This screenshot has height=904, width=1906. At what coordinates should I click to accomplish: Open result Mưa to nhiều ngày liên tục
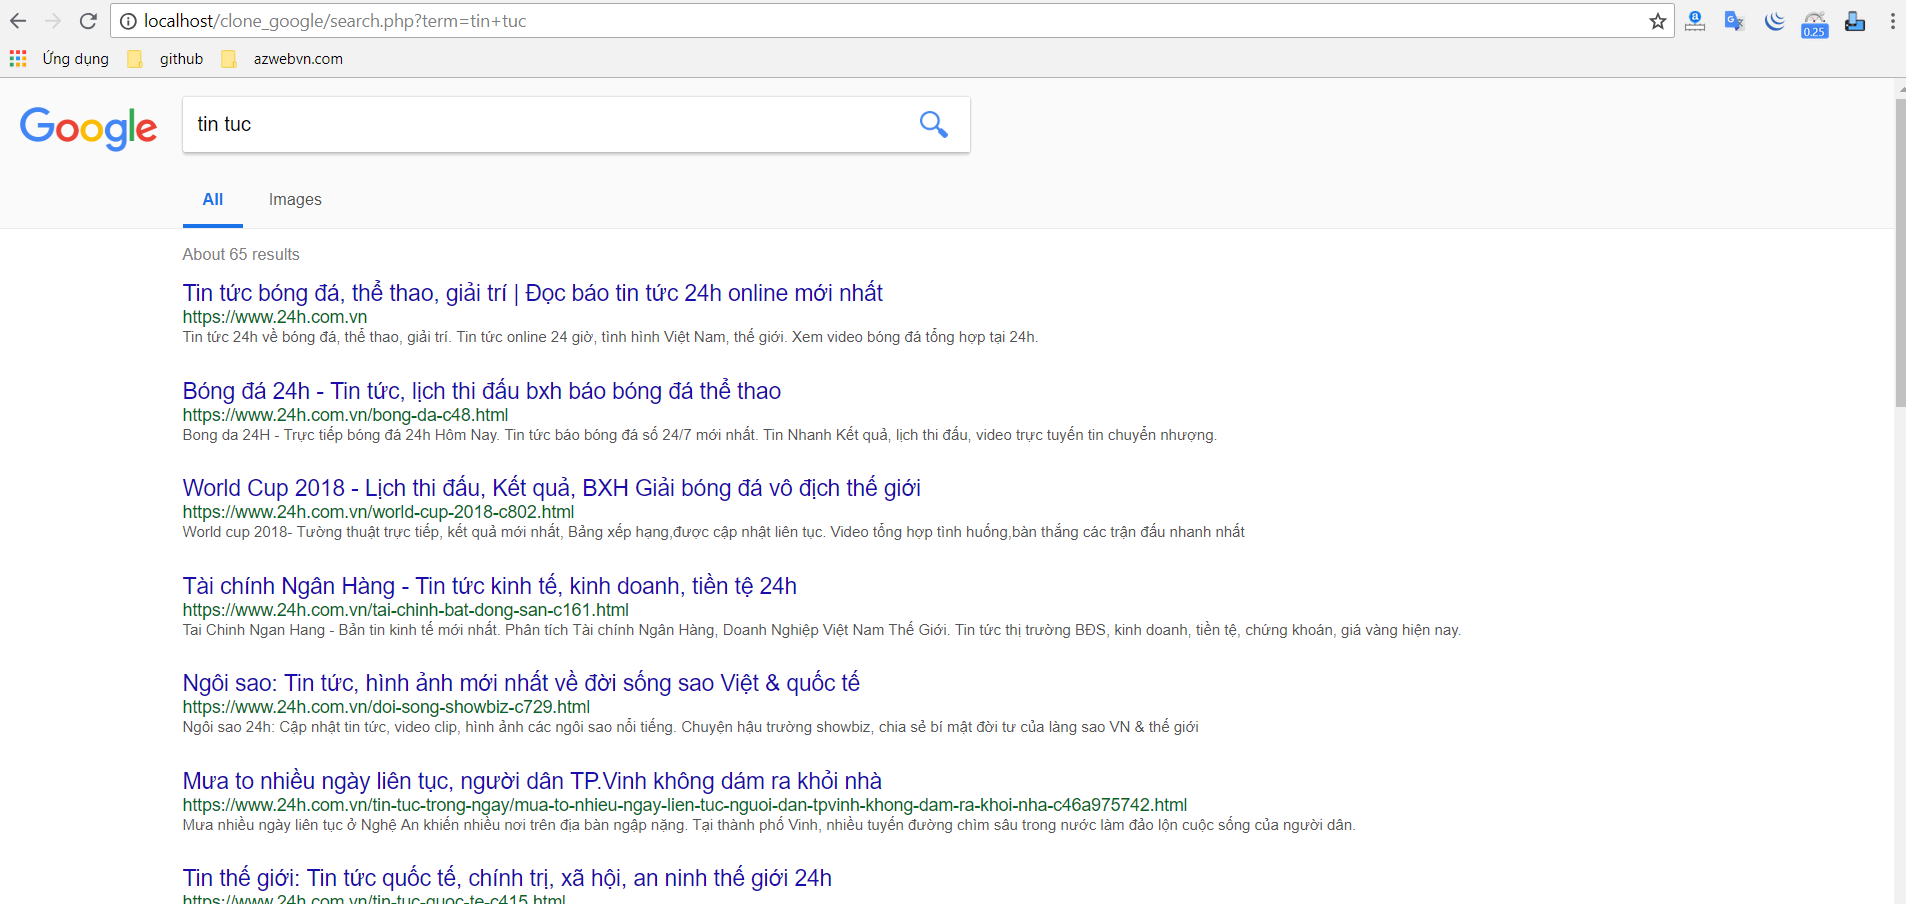532,781
